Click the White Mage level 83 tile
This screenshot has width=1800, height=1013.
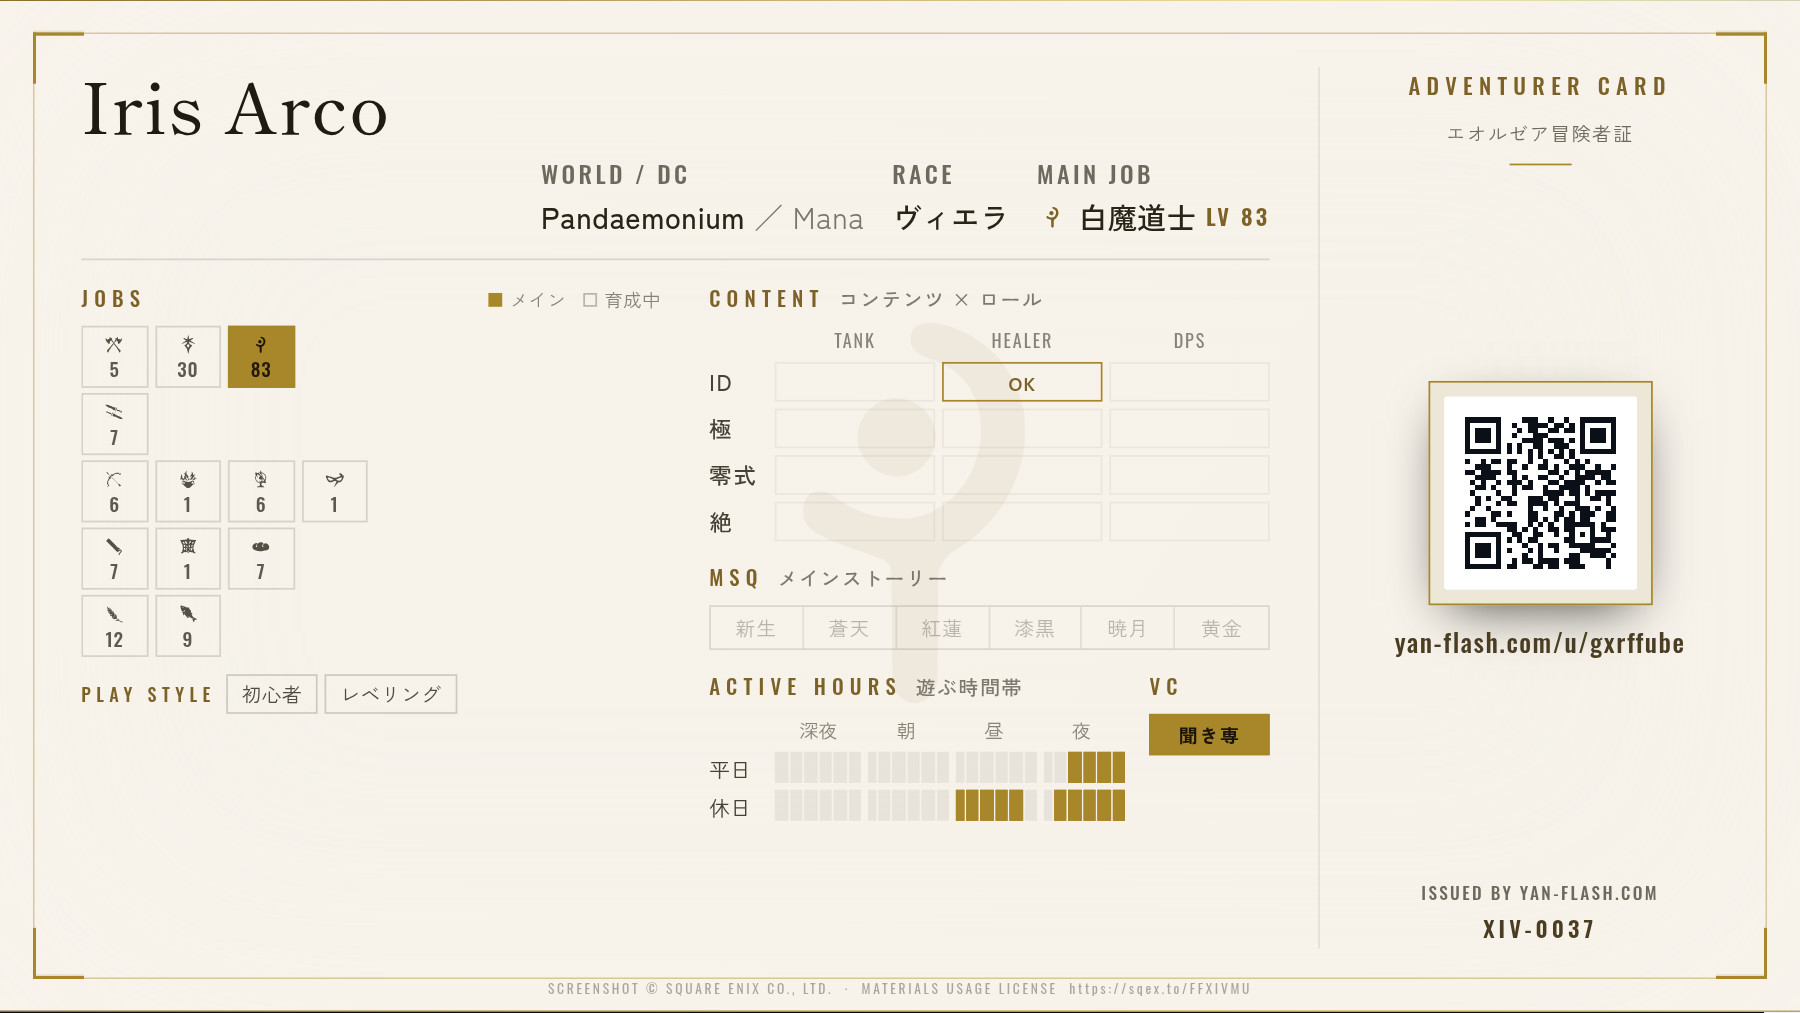pos(261,357)
